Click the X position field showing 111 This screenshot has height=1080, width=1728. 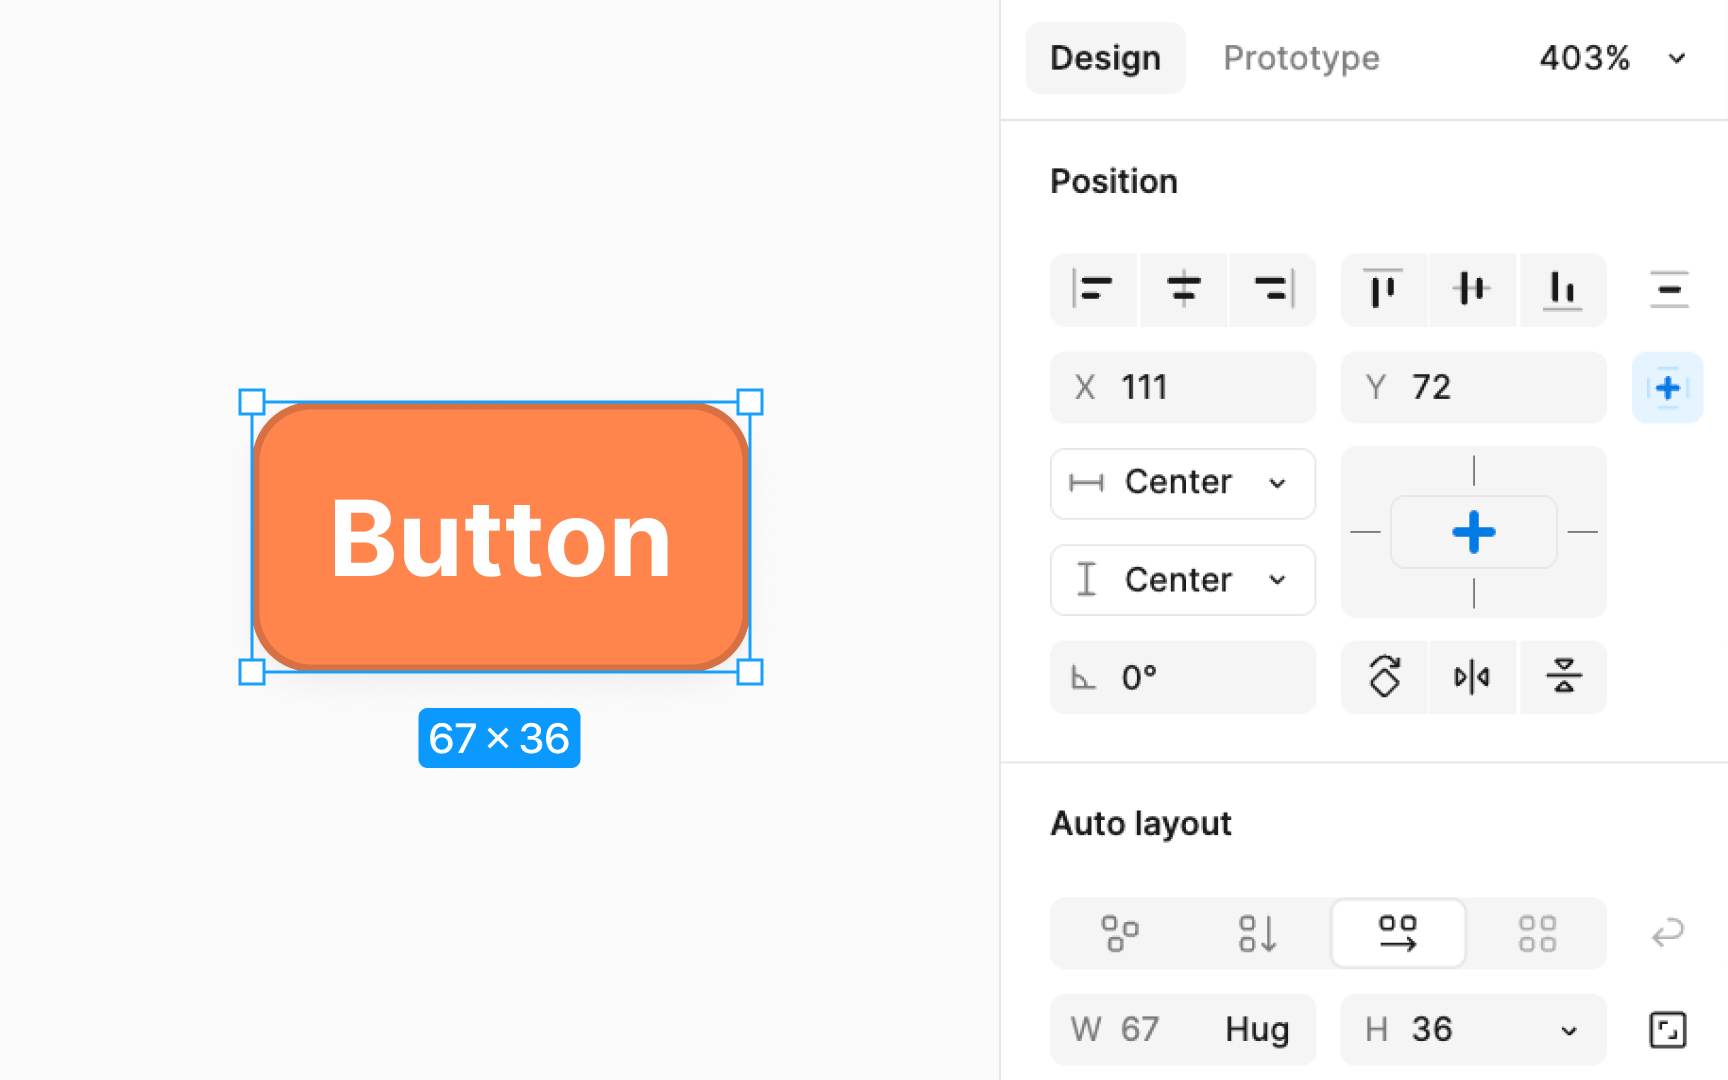tap(1183, 388)
